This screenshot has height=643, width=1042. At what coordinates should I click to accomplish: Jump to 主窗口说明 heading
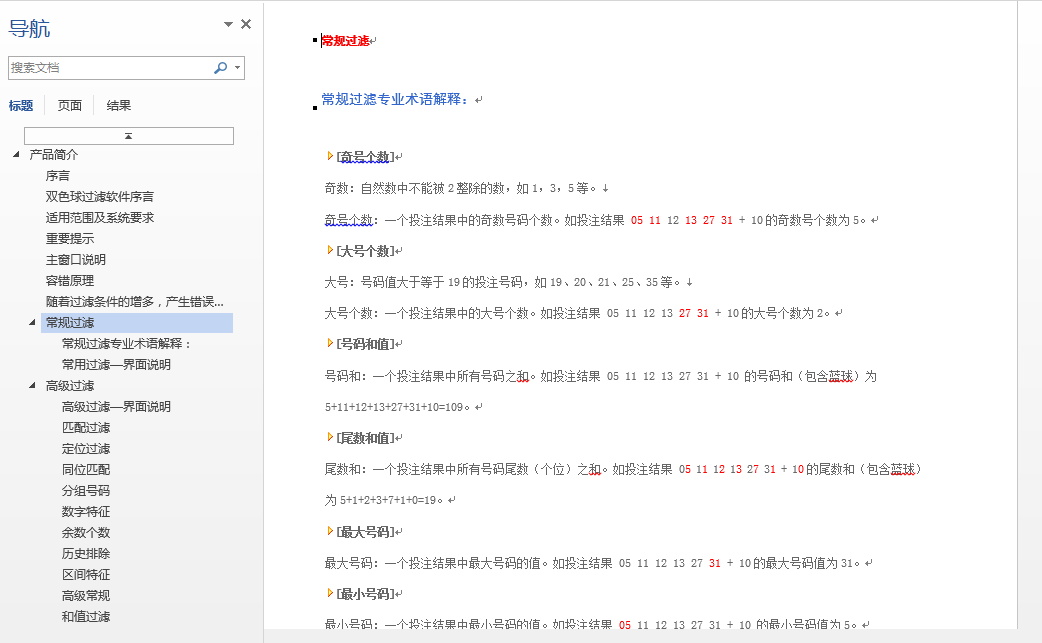click(76, 260)
